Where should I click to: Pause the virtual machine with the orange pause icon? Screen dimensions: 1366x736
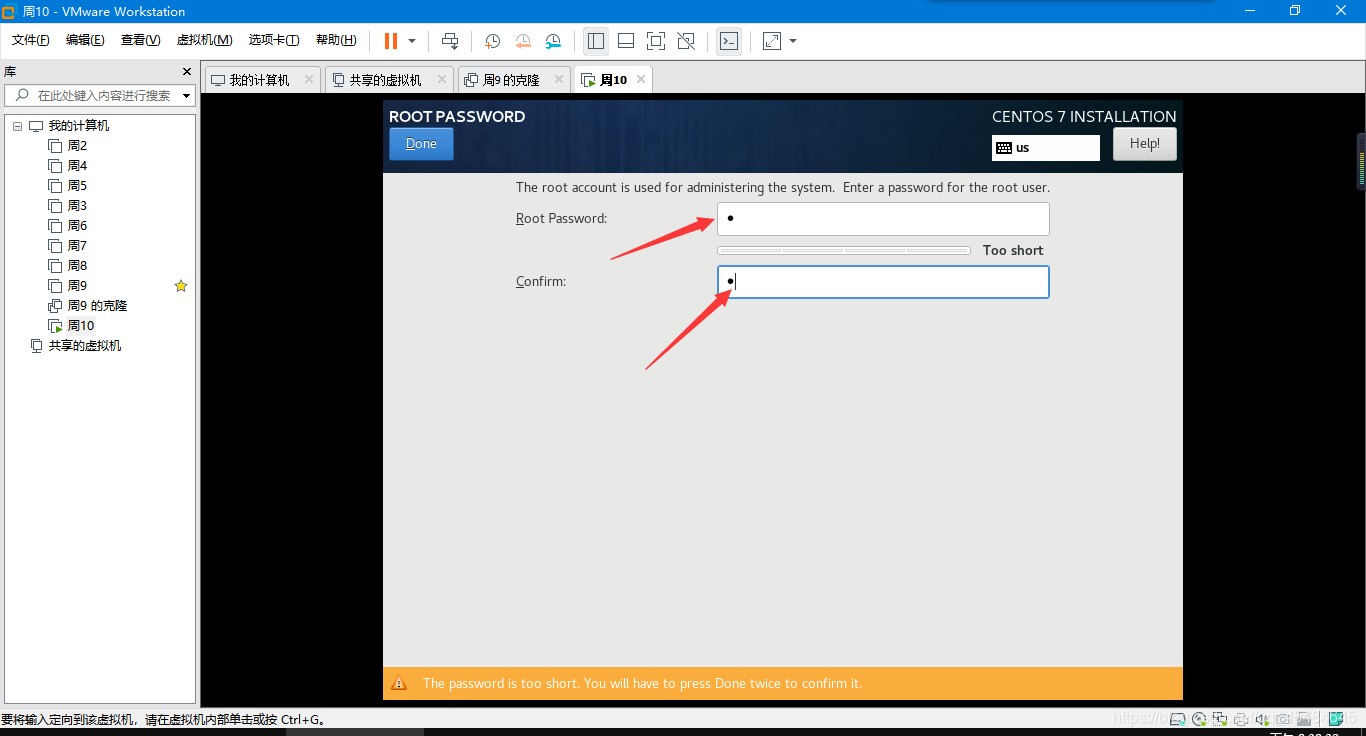[x=391, y=41]
